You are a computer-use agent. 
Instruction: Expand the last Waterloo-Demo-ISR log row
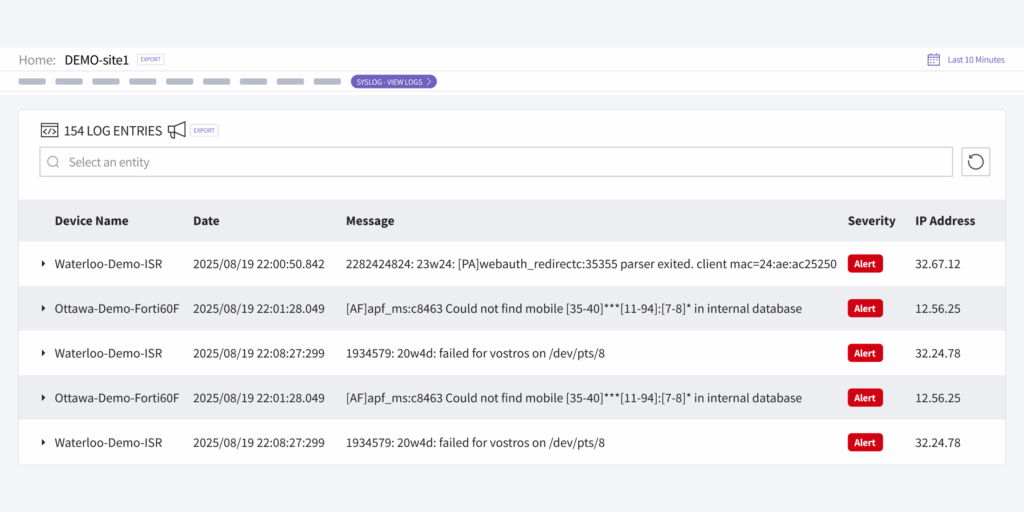click(43, 443)
